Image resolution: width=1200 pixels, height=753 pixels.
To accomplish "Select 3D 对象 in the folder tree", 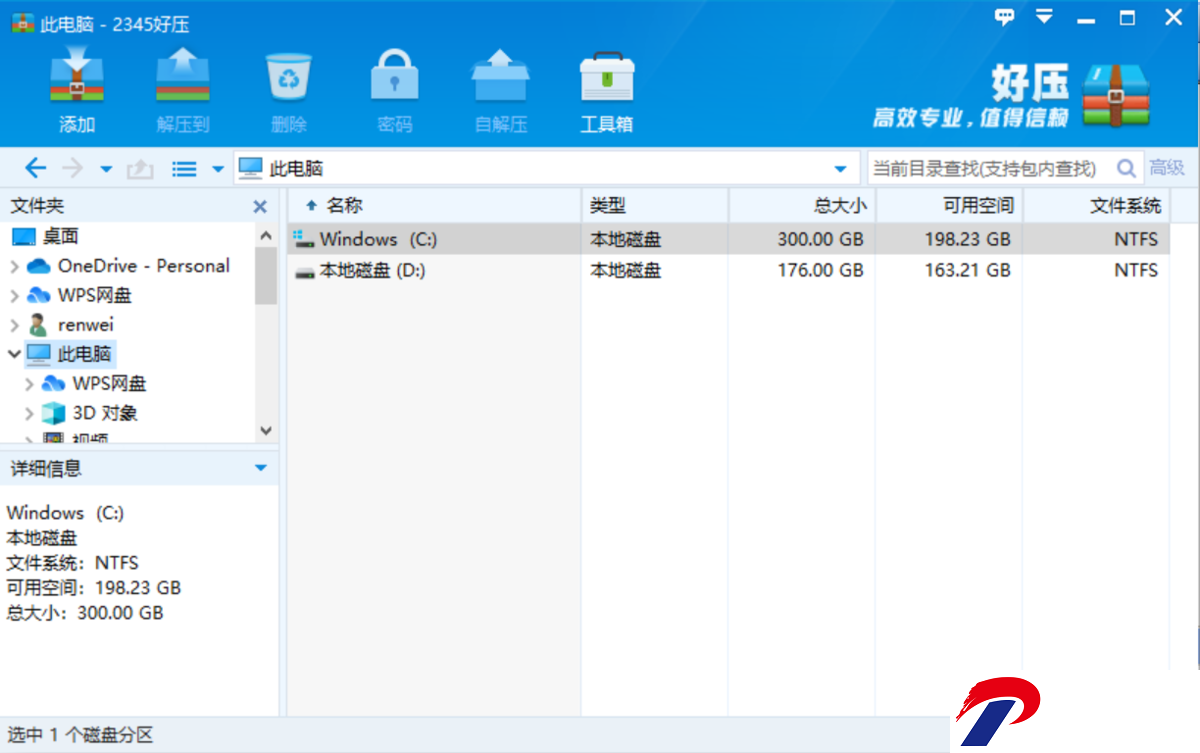I will click(90, 413).
